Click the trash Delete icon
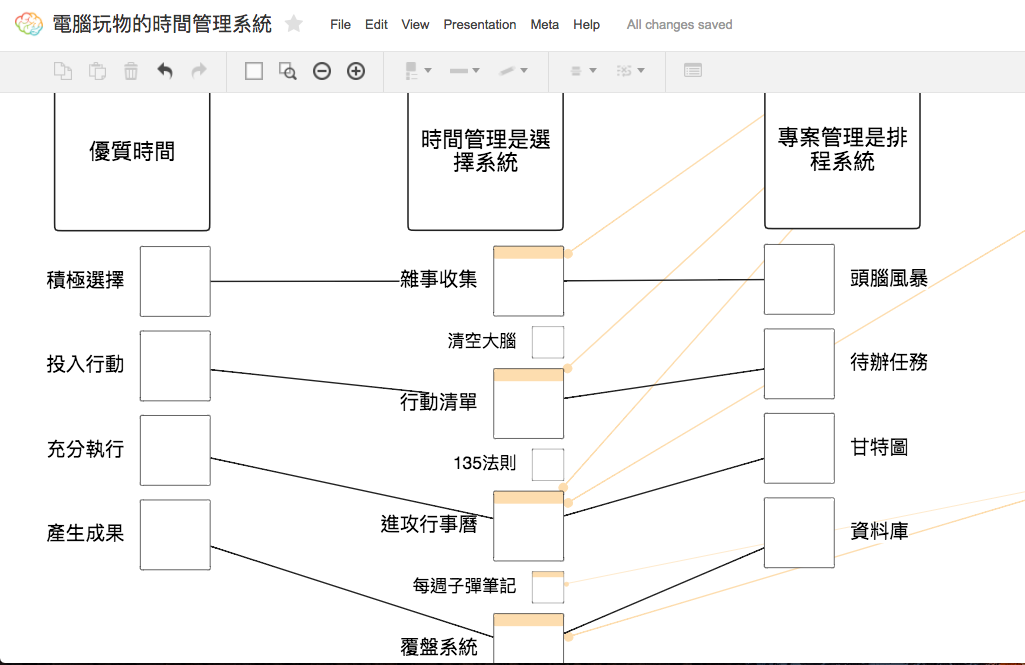 tap(131, 71)
